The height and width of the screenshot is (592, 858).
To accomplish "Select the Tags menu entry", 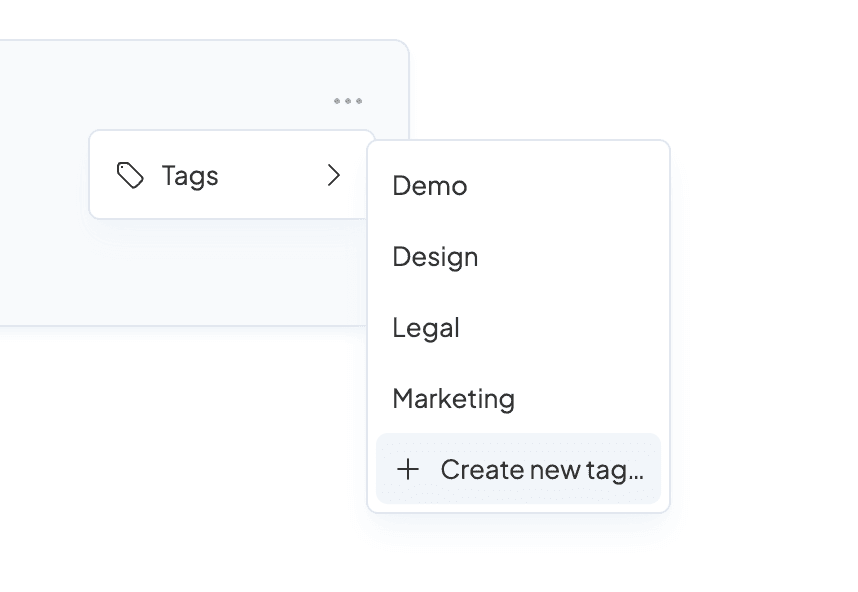I will tap(232, 175).
